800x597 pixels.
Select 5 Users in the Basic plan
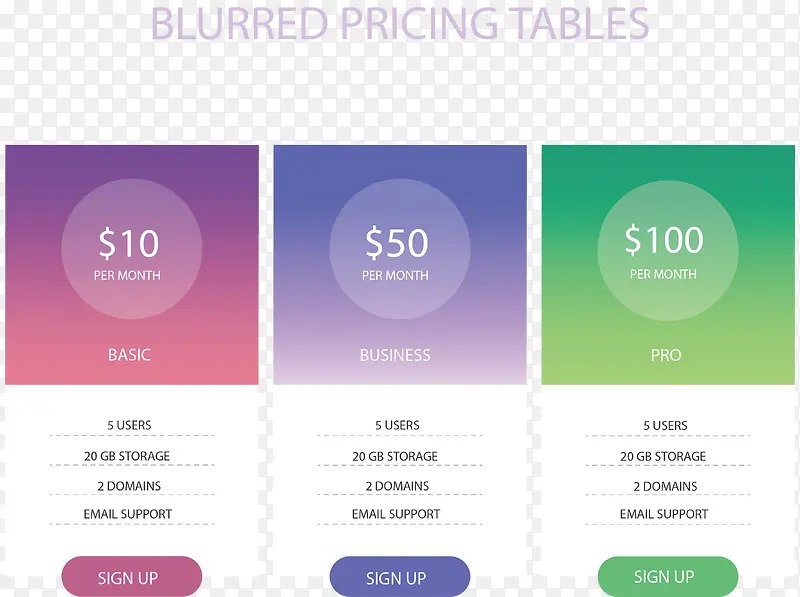pos(129,425)
